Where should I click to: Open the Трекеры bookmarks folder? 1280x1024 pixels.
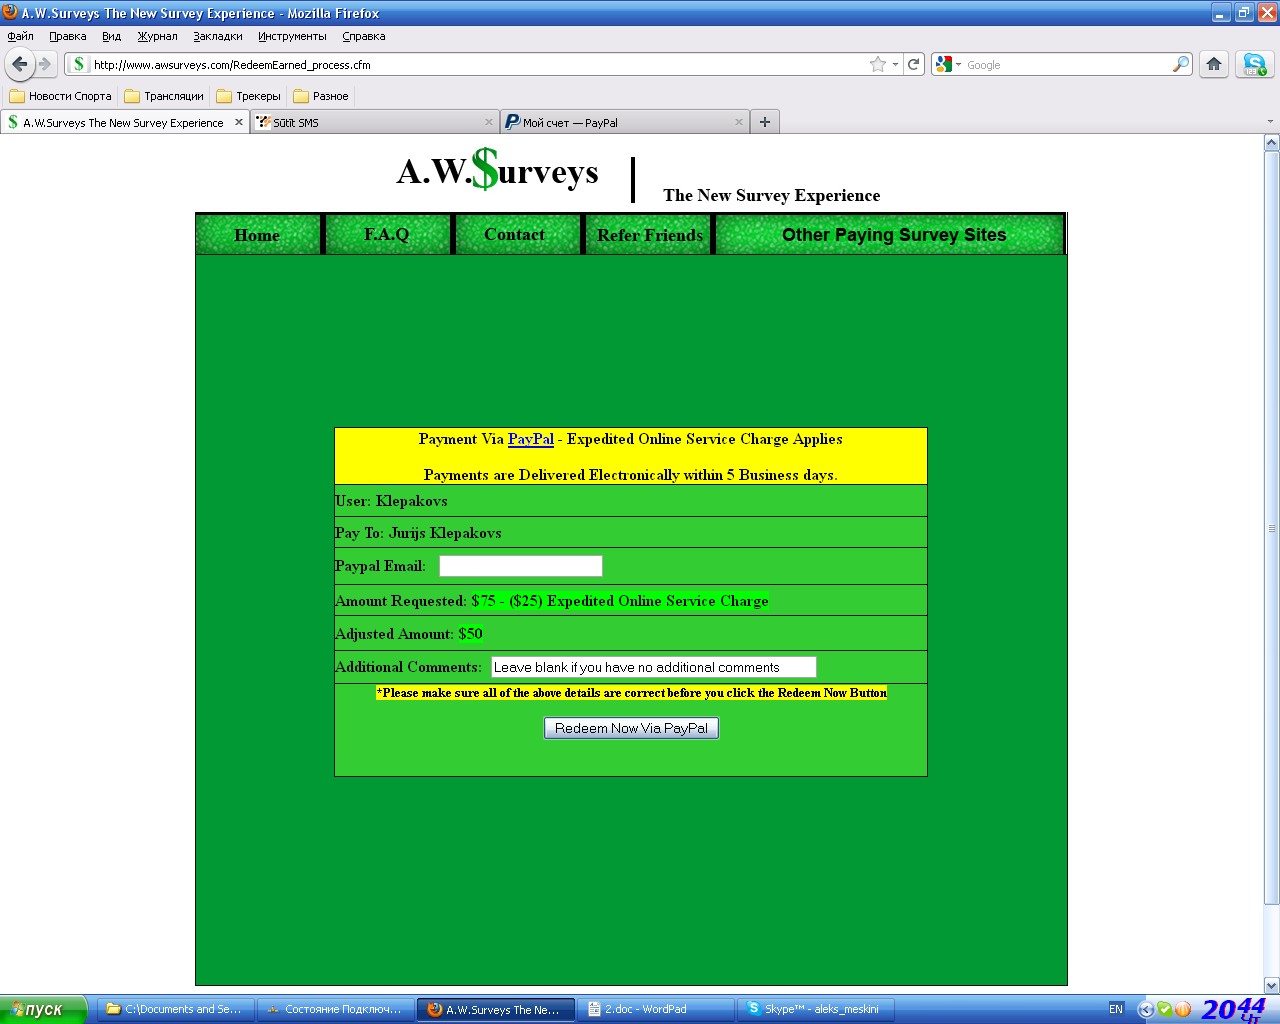point(249,96)
